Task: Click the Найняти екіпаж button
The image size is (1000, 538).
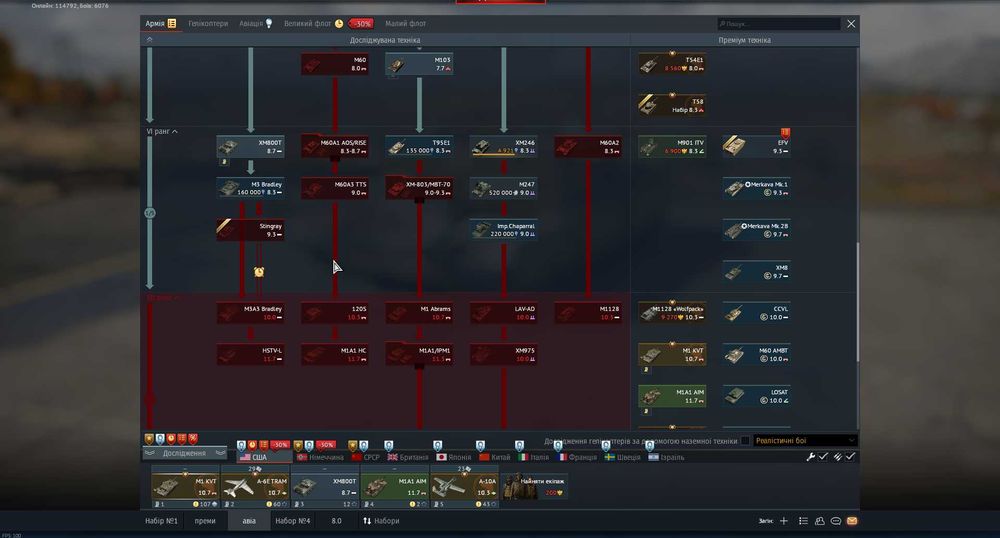Action: (x=534, y=486)
